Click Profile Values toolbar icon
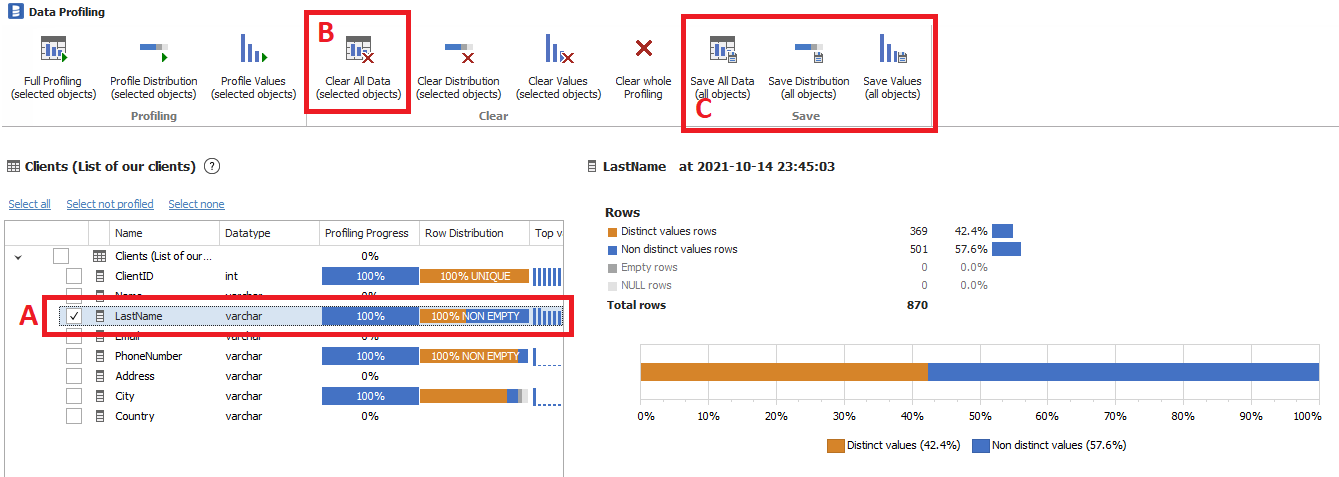 [253, 50]
